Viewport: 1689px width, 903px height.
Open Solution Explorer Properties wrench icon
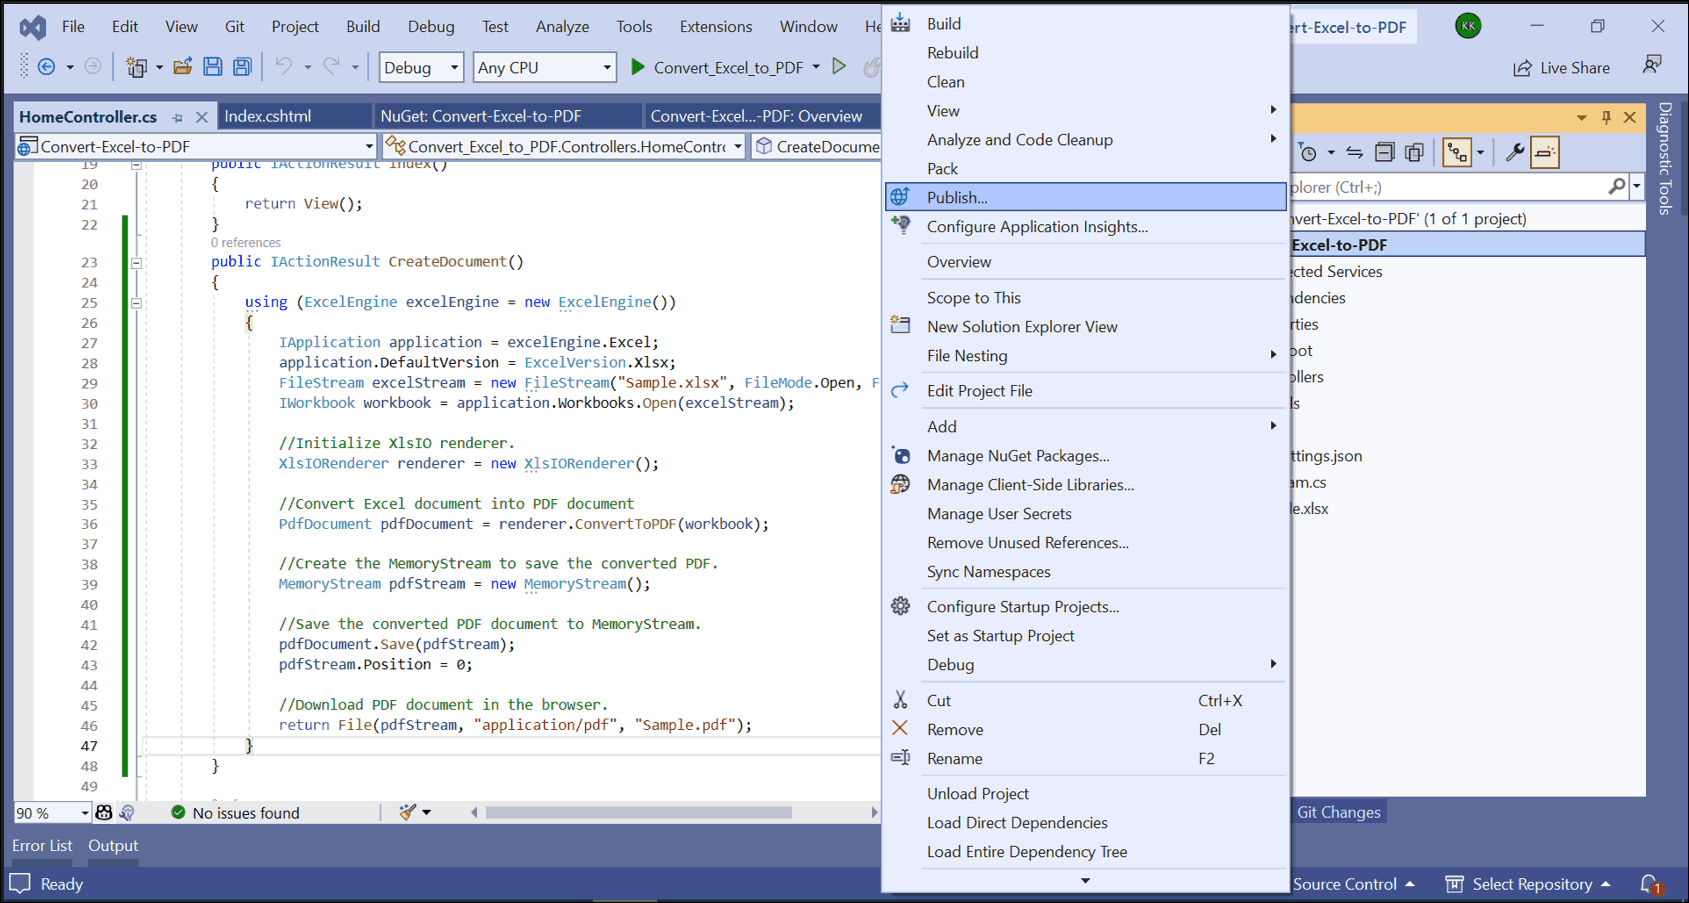pyautogui.click(x=1515, y=153)
